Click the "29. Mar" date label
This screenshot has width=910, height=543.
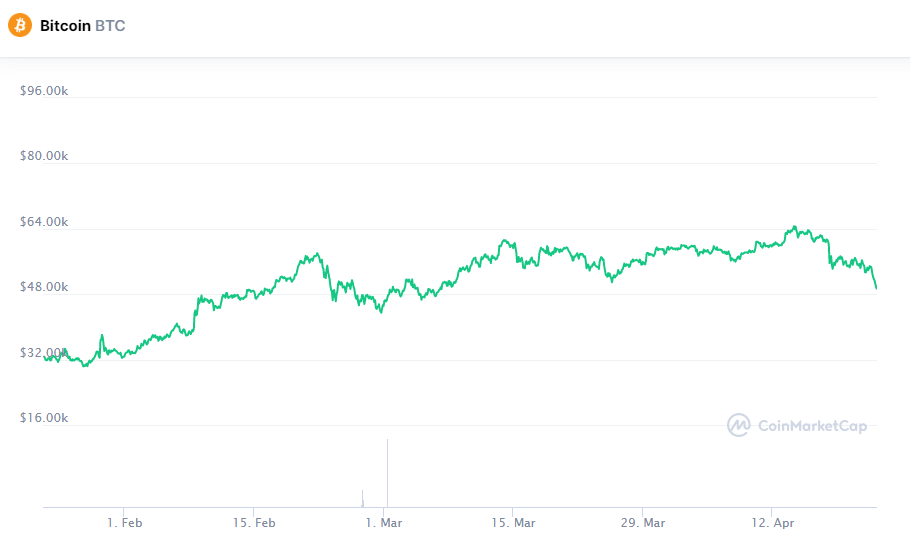tap(643, 523)
